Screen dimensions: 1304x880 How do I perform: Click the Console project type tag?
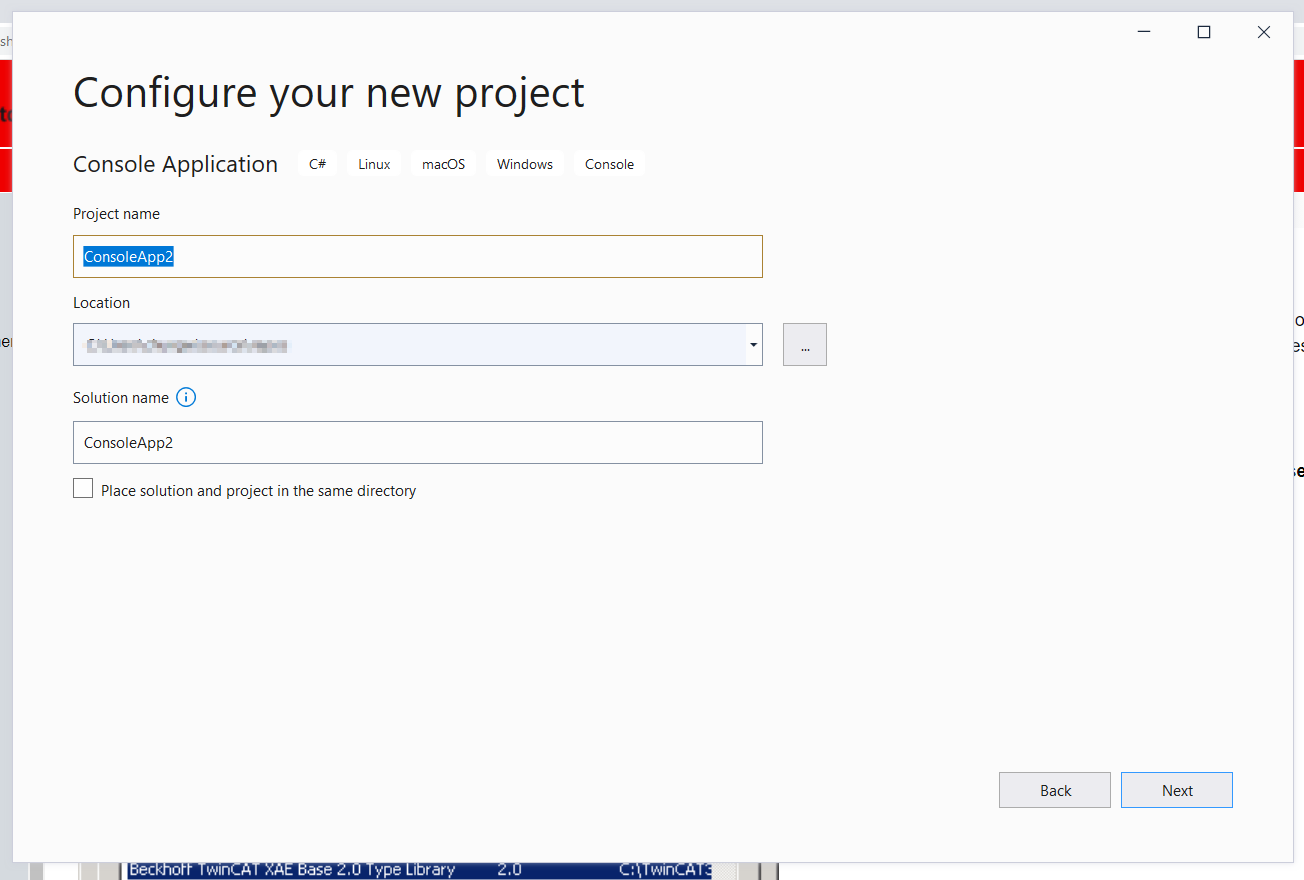click(609, 164)
